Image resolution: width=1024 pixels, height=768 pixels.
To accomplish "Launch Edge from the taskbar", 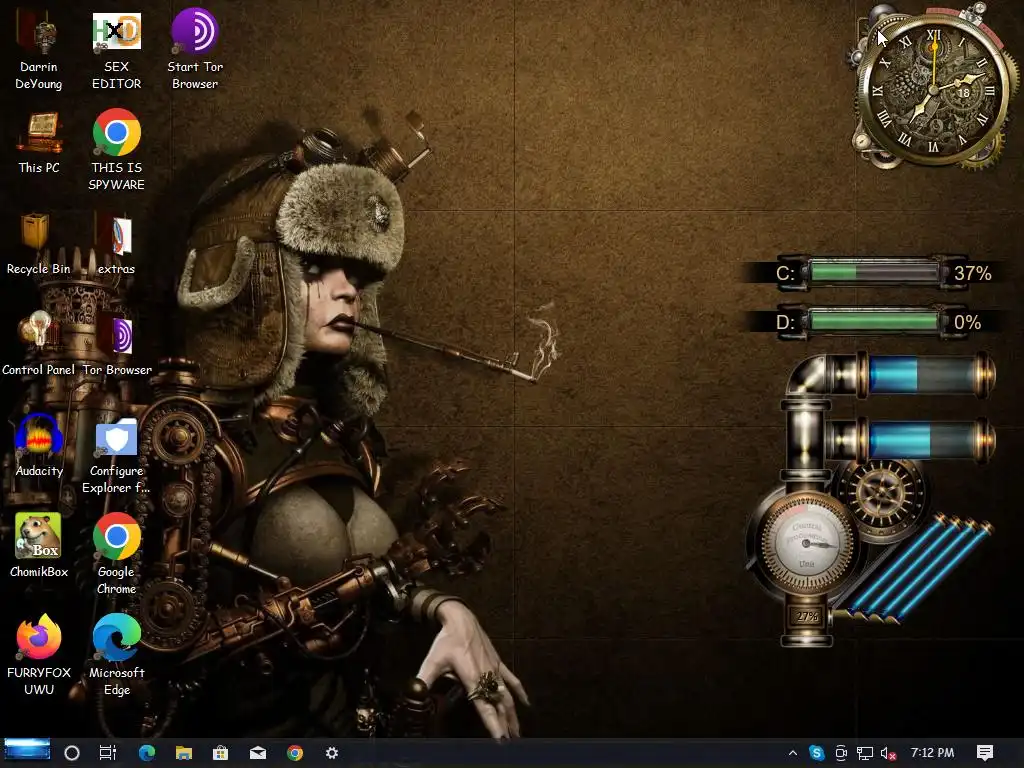I will [x=146, y=753].
